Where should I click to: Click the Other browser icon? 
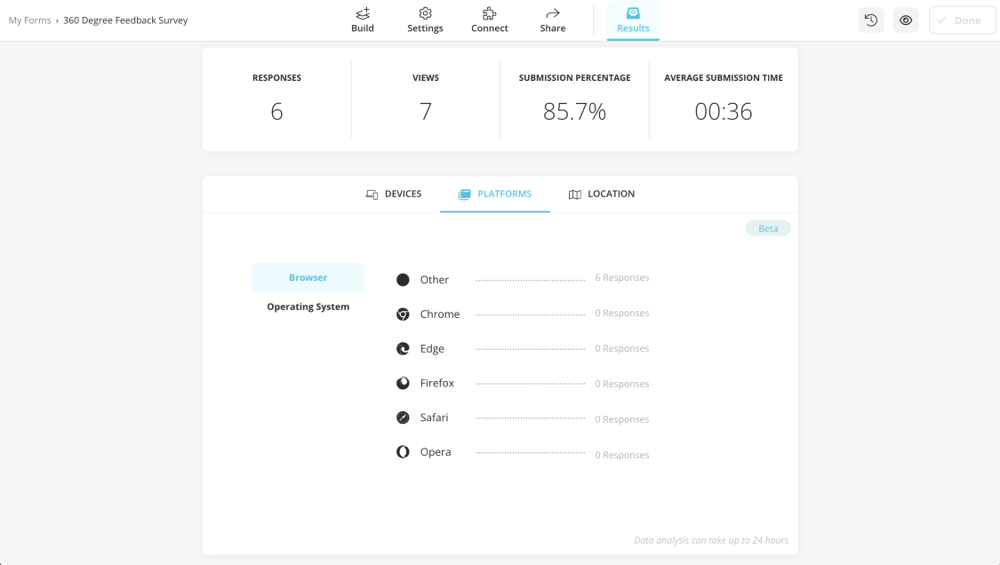click(x=403, y=280)
